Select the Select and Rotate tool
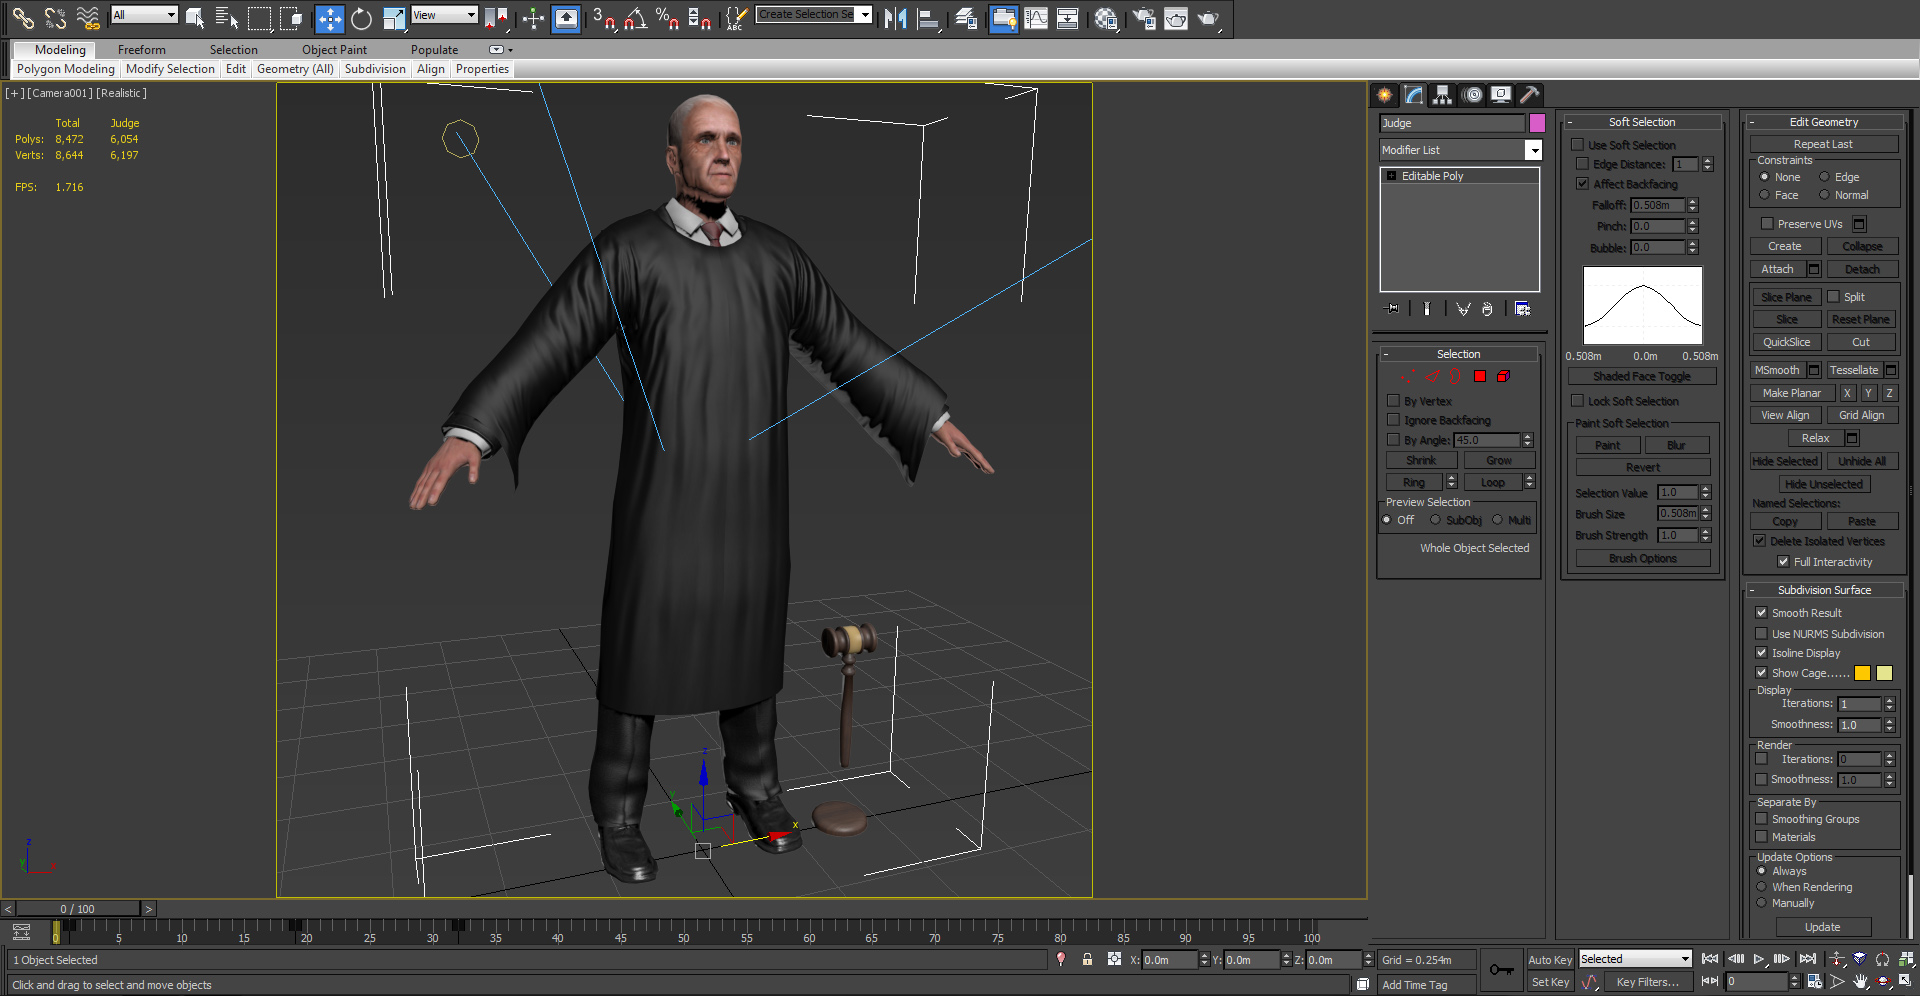 [x=361, y=18]
